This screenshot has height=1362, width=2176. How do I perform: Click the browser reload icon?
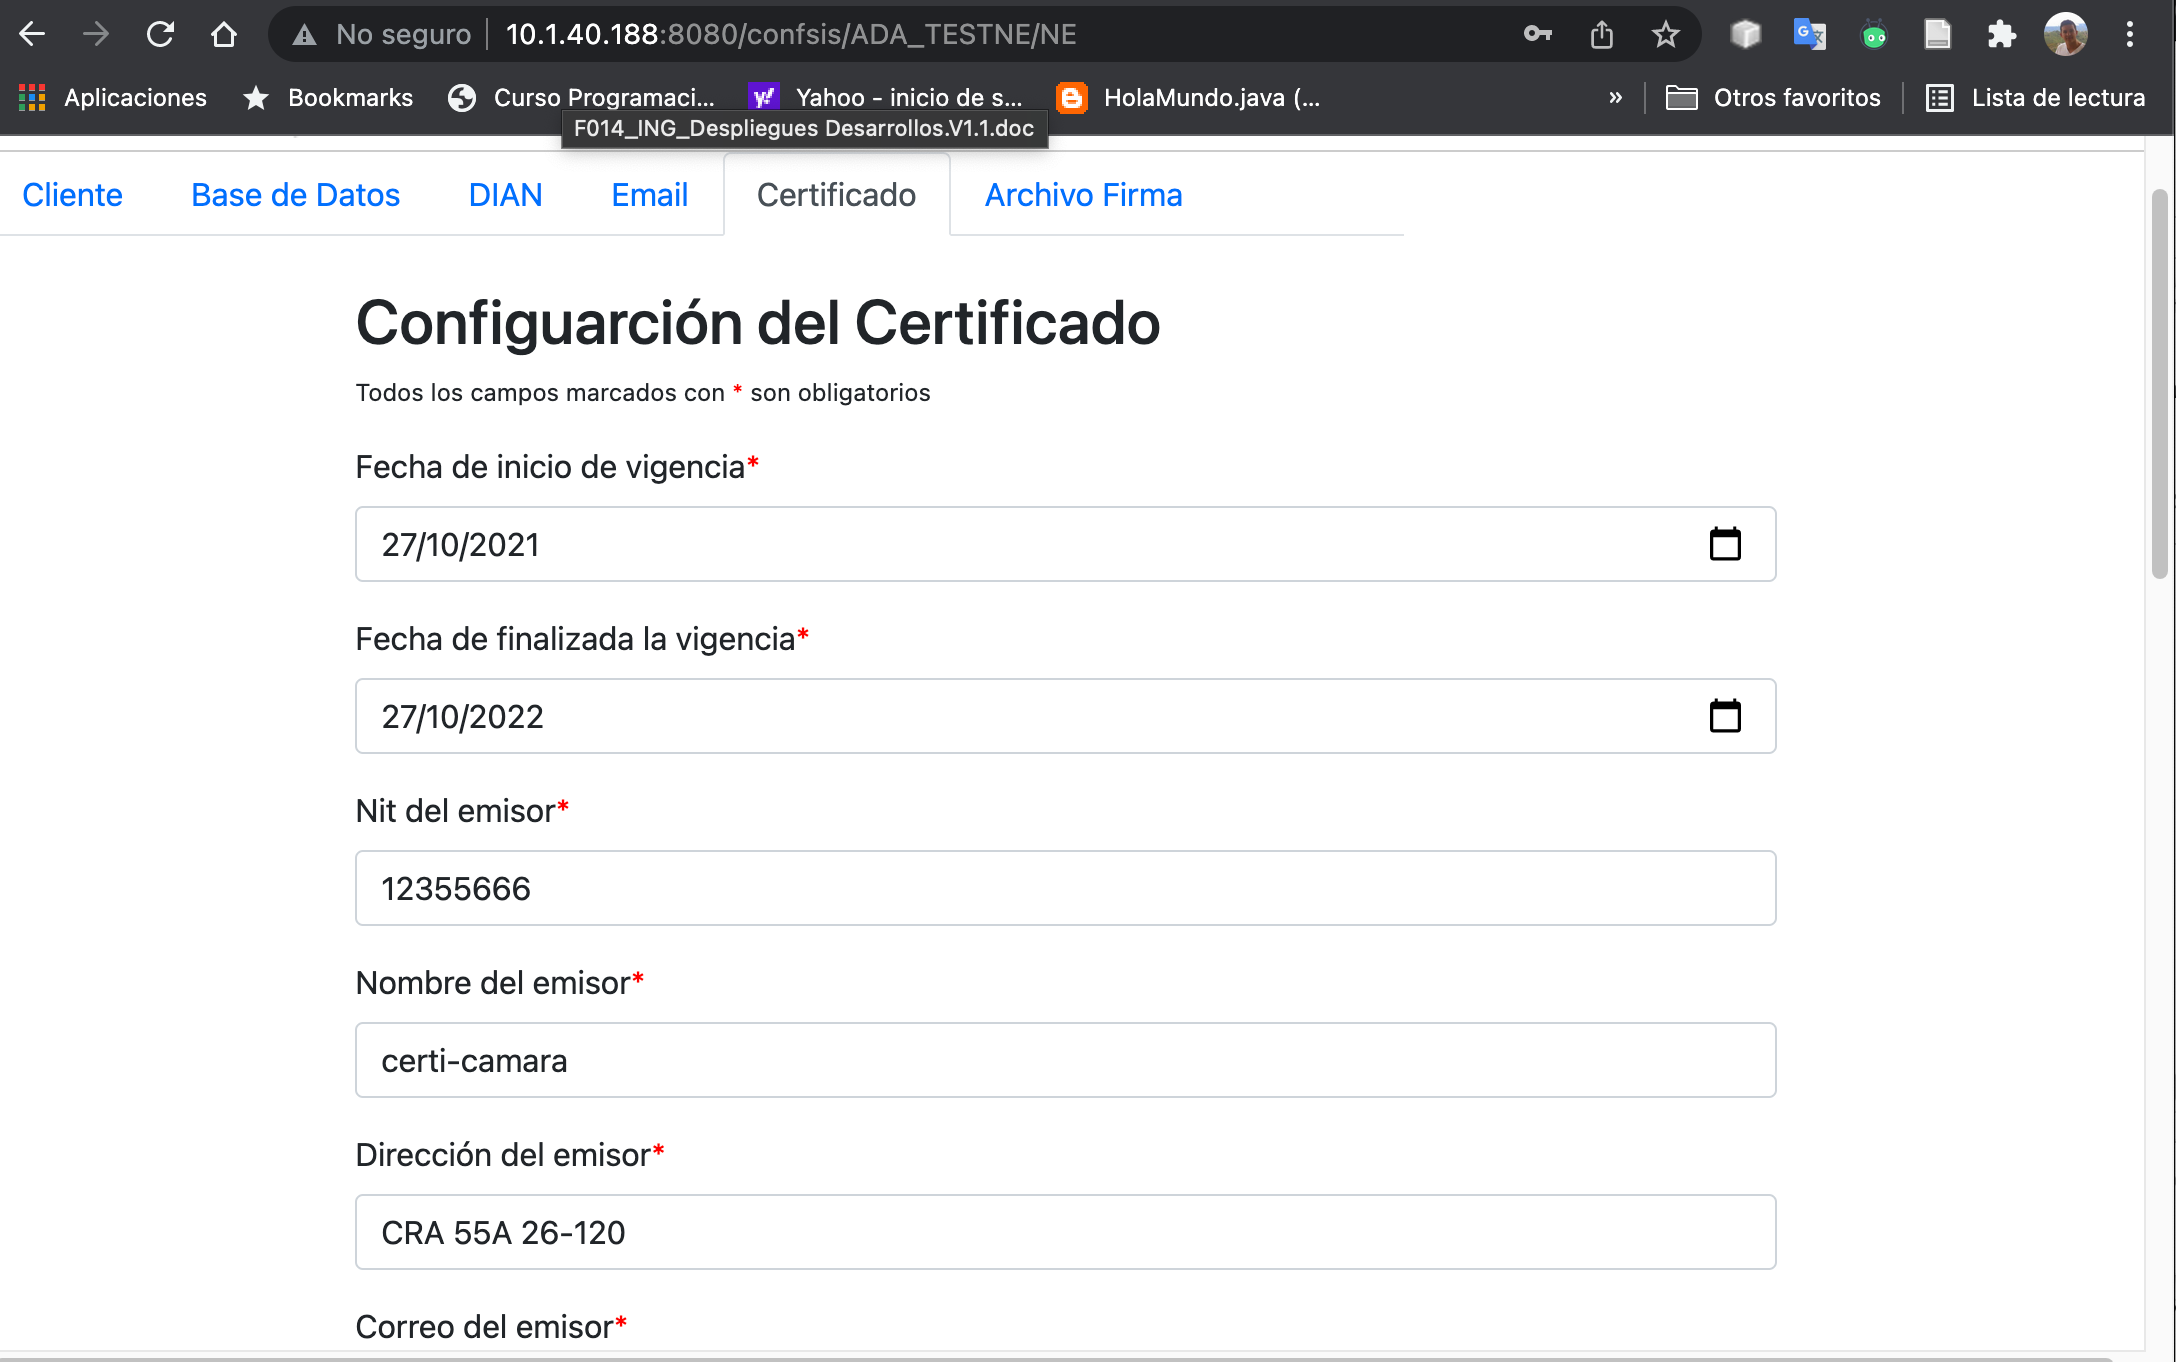pos(160,34)
